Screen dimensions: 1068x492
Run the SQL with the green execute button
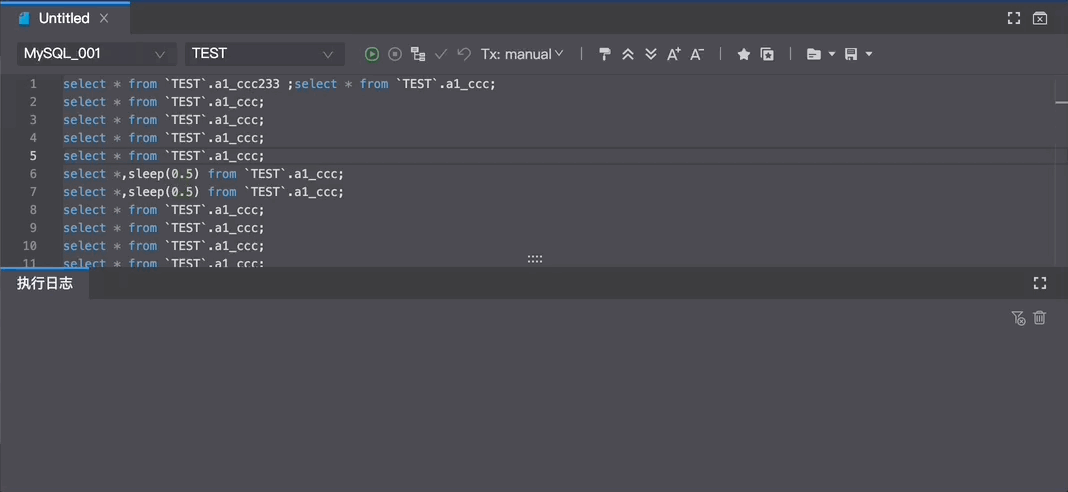point(371,54)
